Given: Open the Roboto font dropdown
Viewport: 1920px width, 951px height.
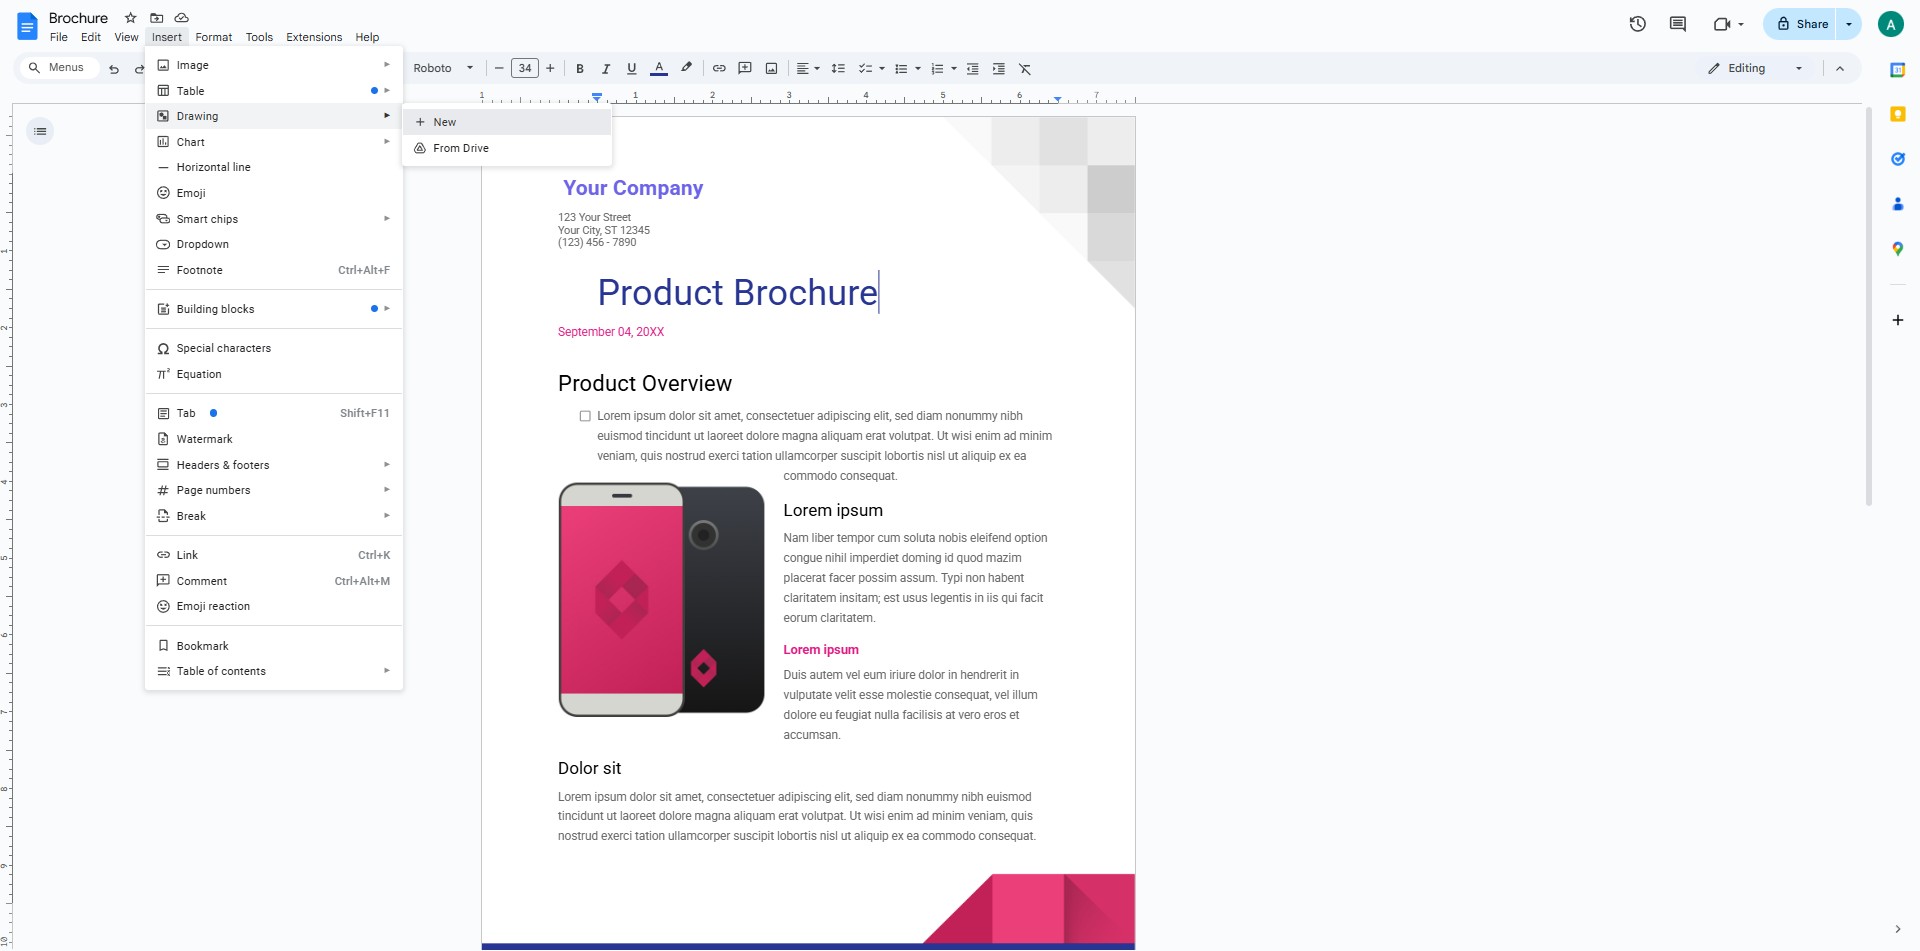Looking at the screenshot, I should pyautogui.click(x=443, y=69).
